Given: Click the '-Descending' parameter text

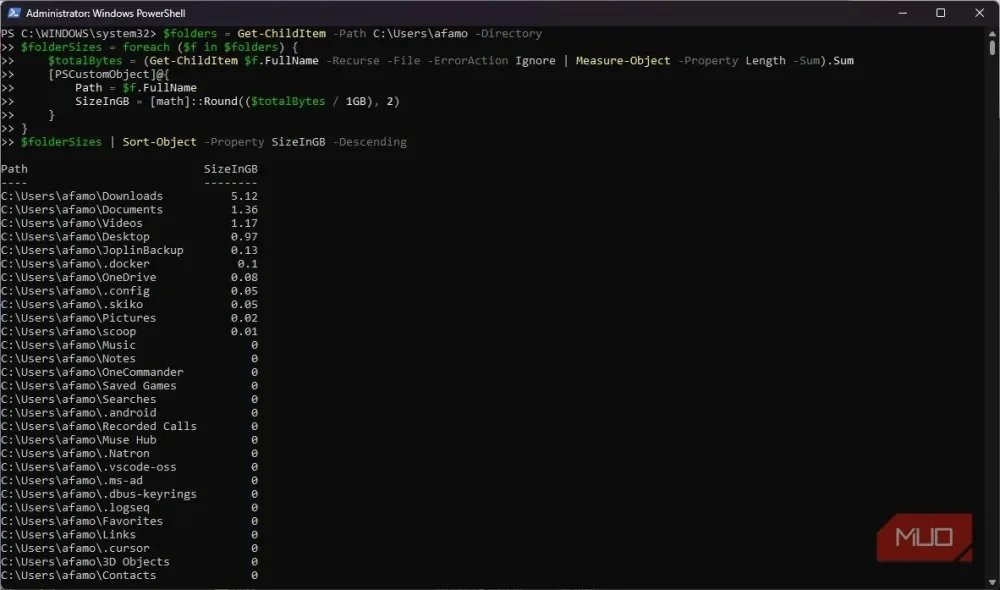Looking at the screenshot, I should pos(370,142).
